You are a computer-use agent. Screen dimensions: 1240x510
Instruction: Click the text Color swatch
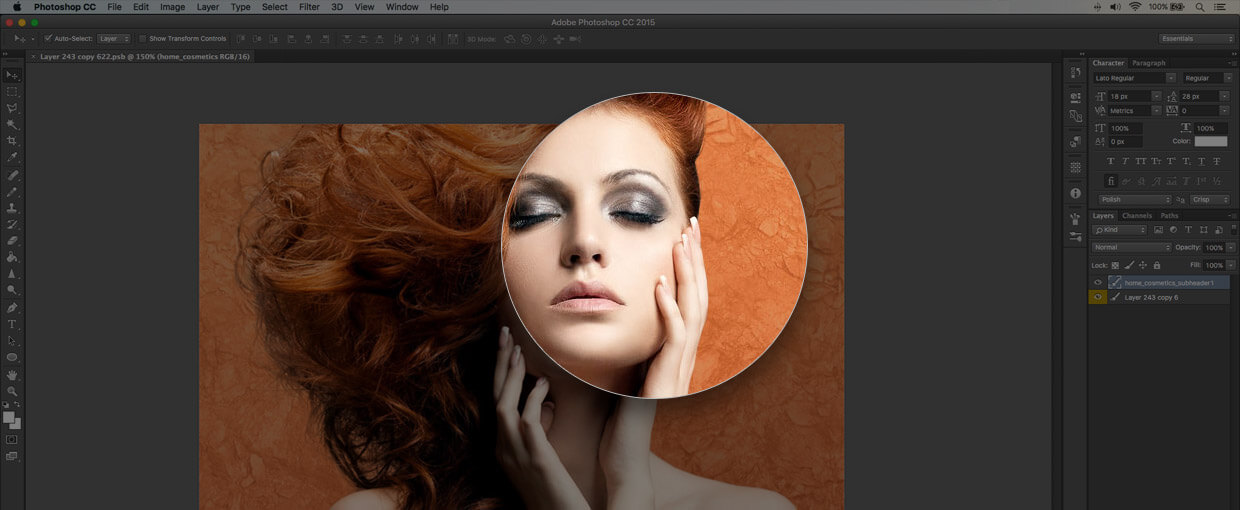(1210, 141)
